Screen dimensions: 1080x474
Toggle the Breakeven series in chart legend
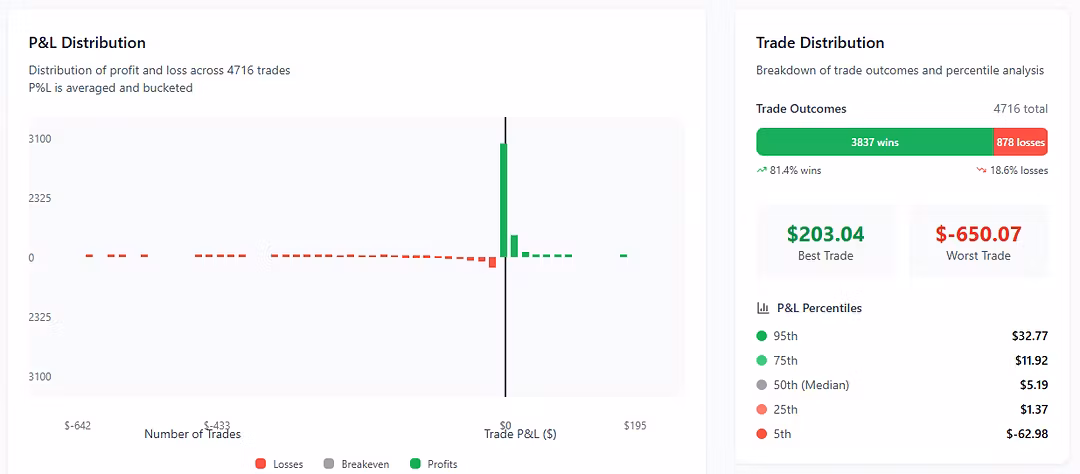348,464
